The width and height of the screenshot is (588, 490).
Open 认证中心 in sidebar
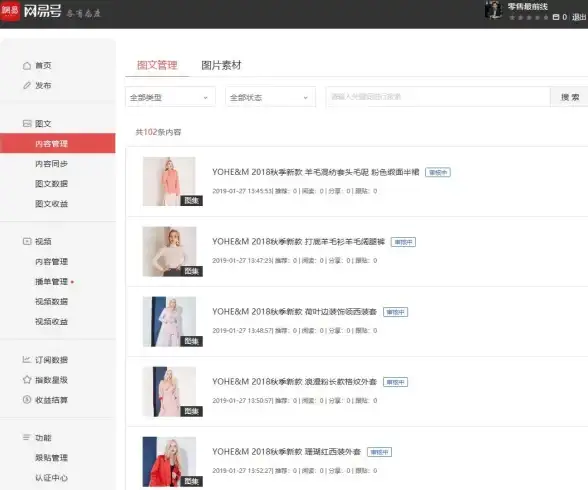click(51, 478)
